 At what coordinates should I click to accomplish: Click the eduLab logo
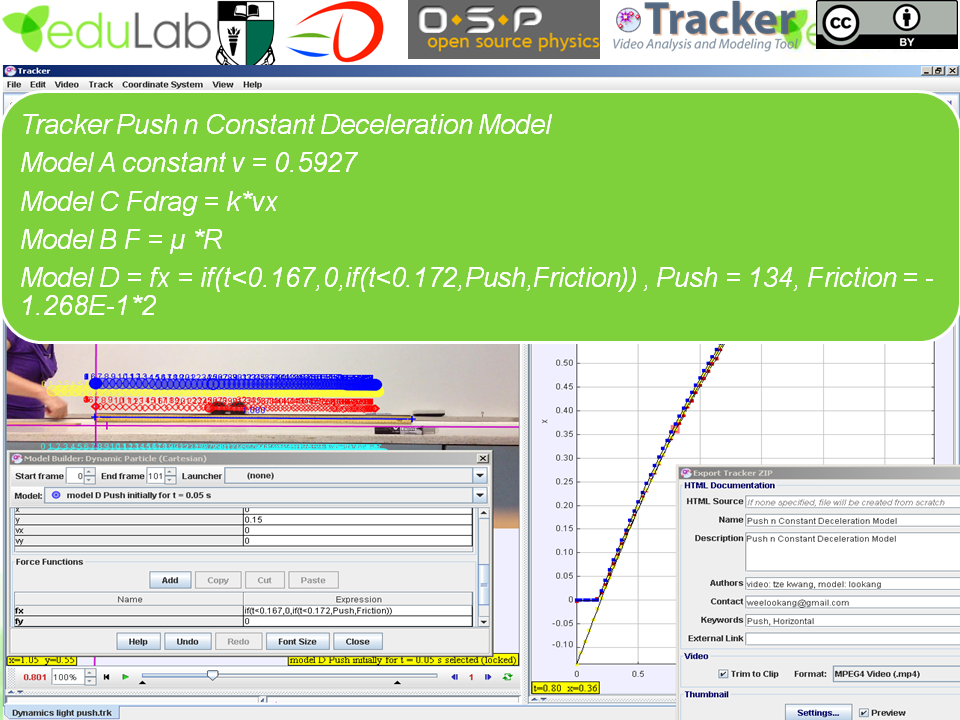107,28
